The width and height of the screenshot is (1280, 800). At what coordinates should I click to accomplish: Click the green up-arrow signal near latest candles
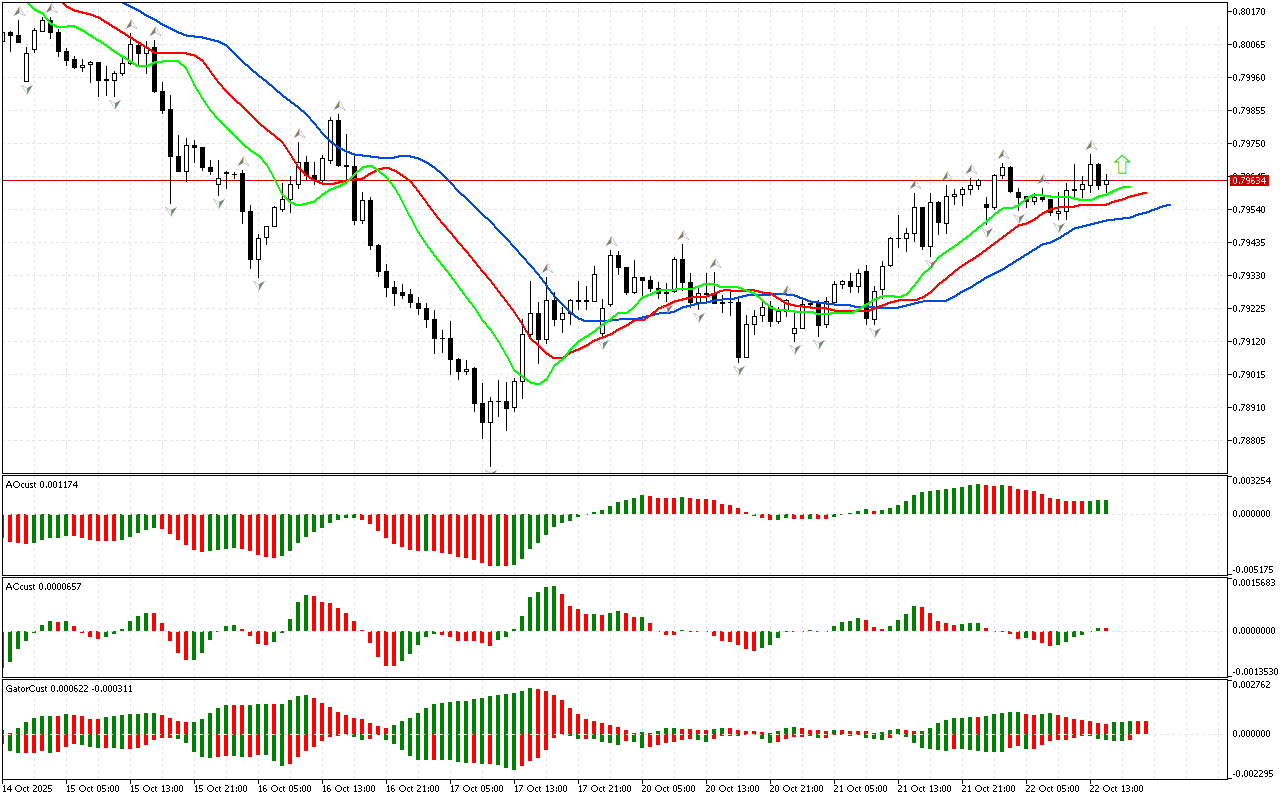(x=1122, y=164)
